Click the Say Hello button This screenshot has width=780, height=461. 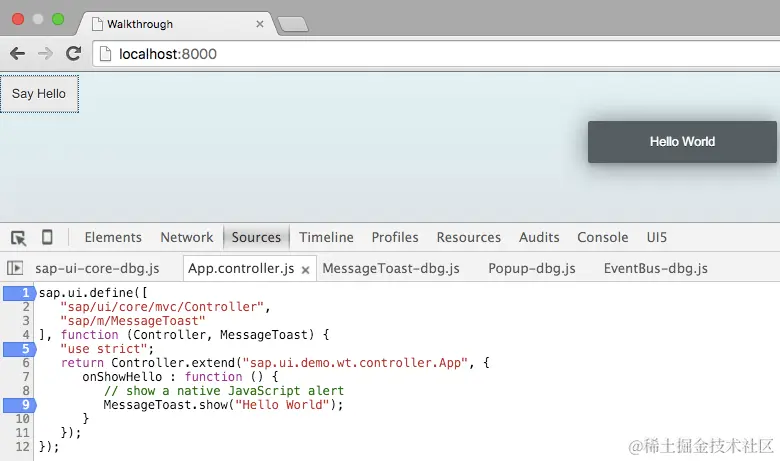(39, 94)
